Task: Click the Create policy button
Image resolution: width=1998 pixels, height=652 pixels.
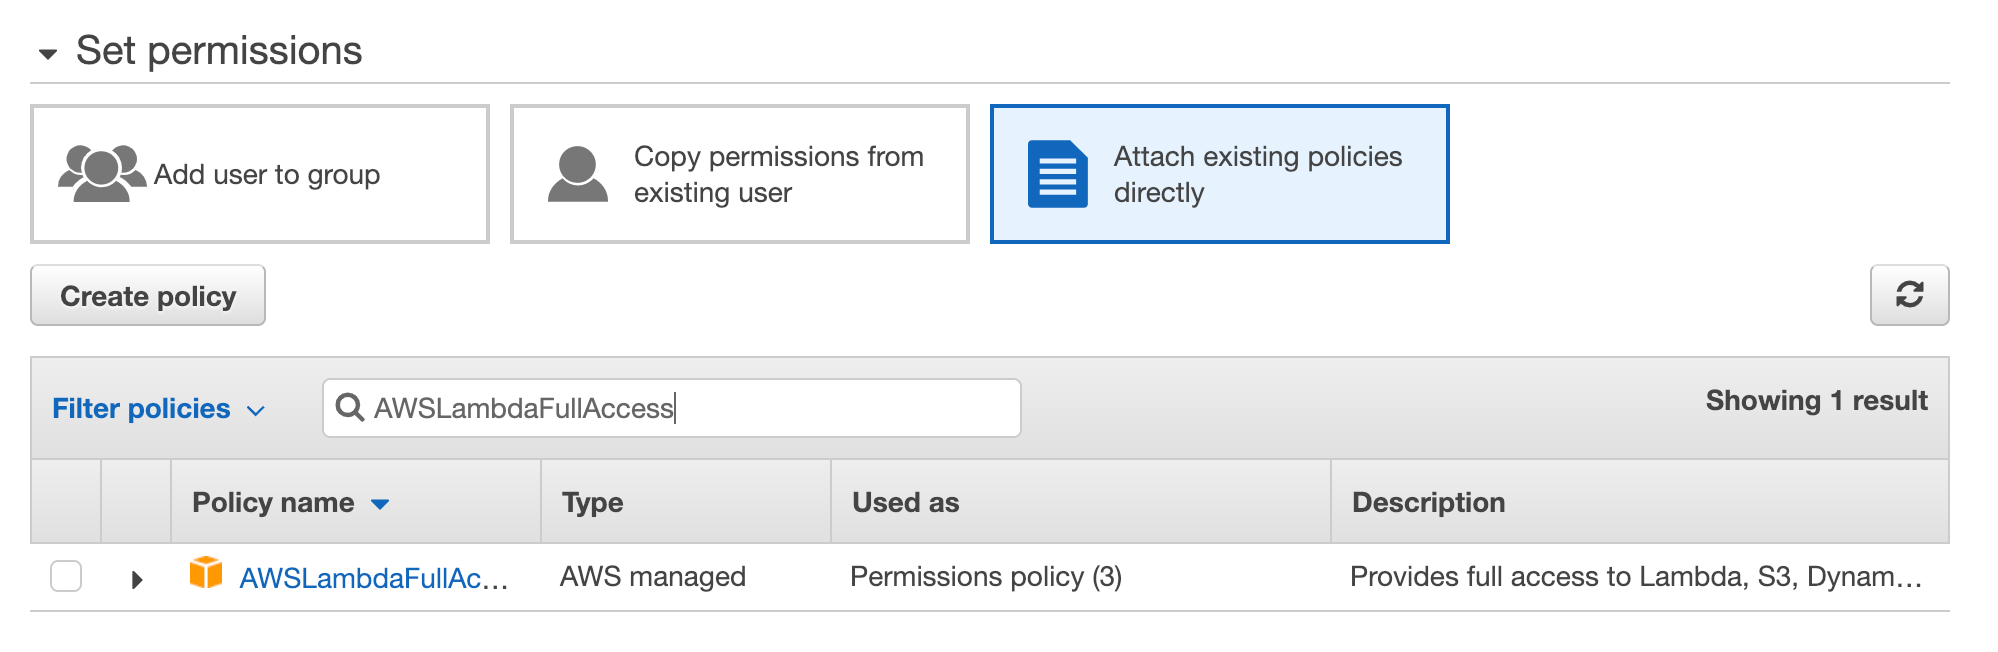Action: (147, 295)
